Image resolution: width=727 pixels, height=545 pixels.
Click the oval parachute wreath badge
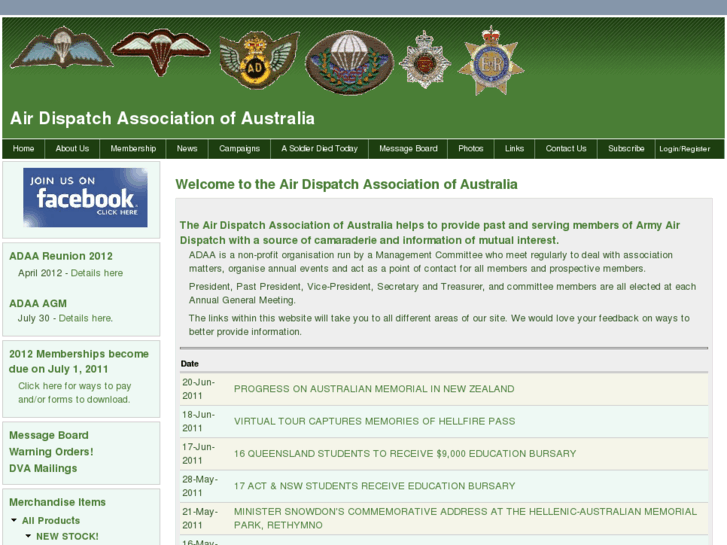click(349, 63)
